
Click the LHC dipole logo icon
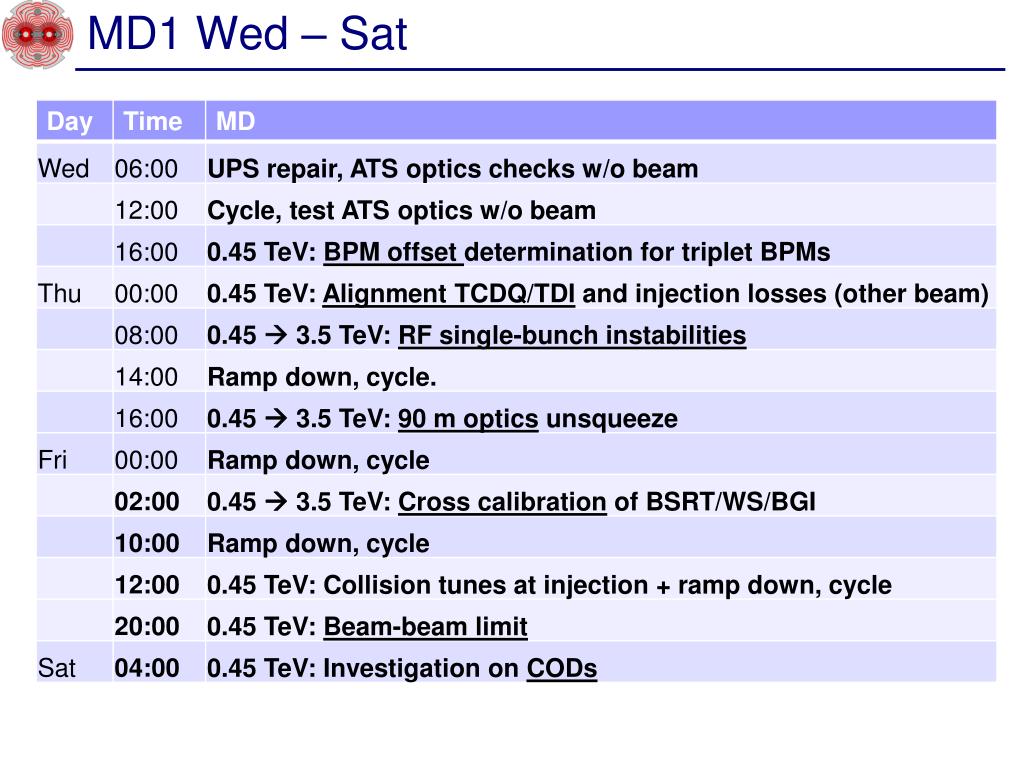coord(37,34)
